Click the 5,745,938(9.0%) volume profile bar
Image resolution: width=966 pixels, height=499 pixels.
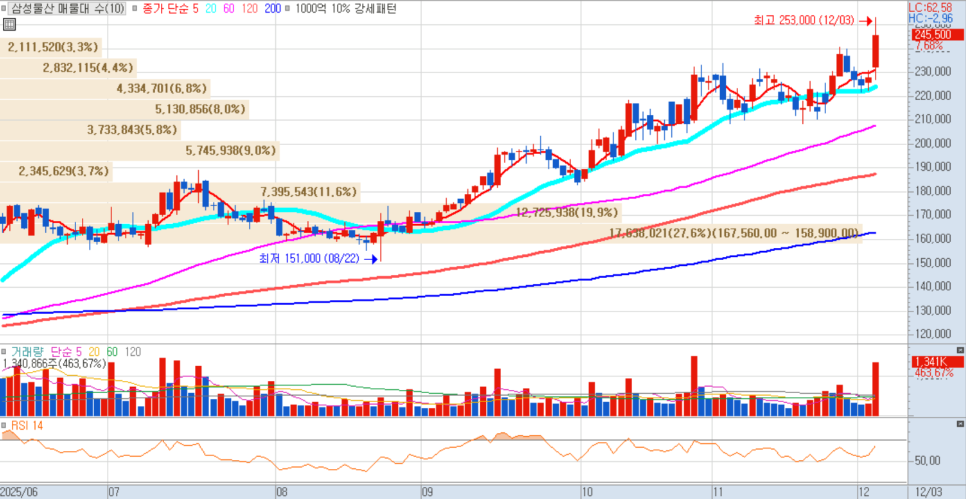click(x=140, y=150)
